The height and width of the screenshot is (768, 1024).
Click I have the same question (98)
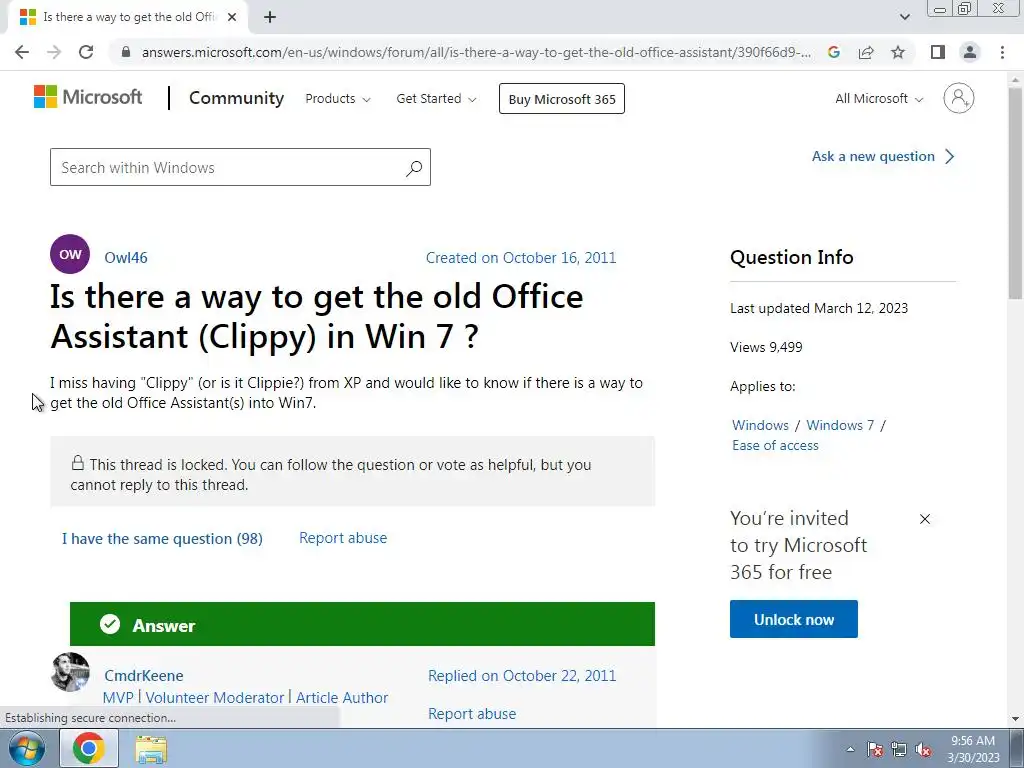tap(163, 539)
